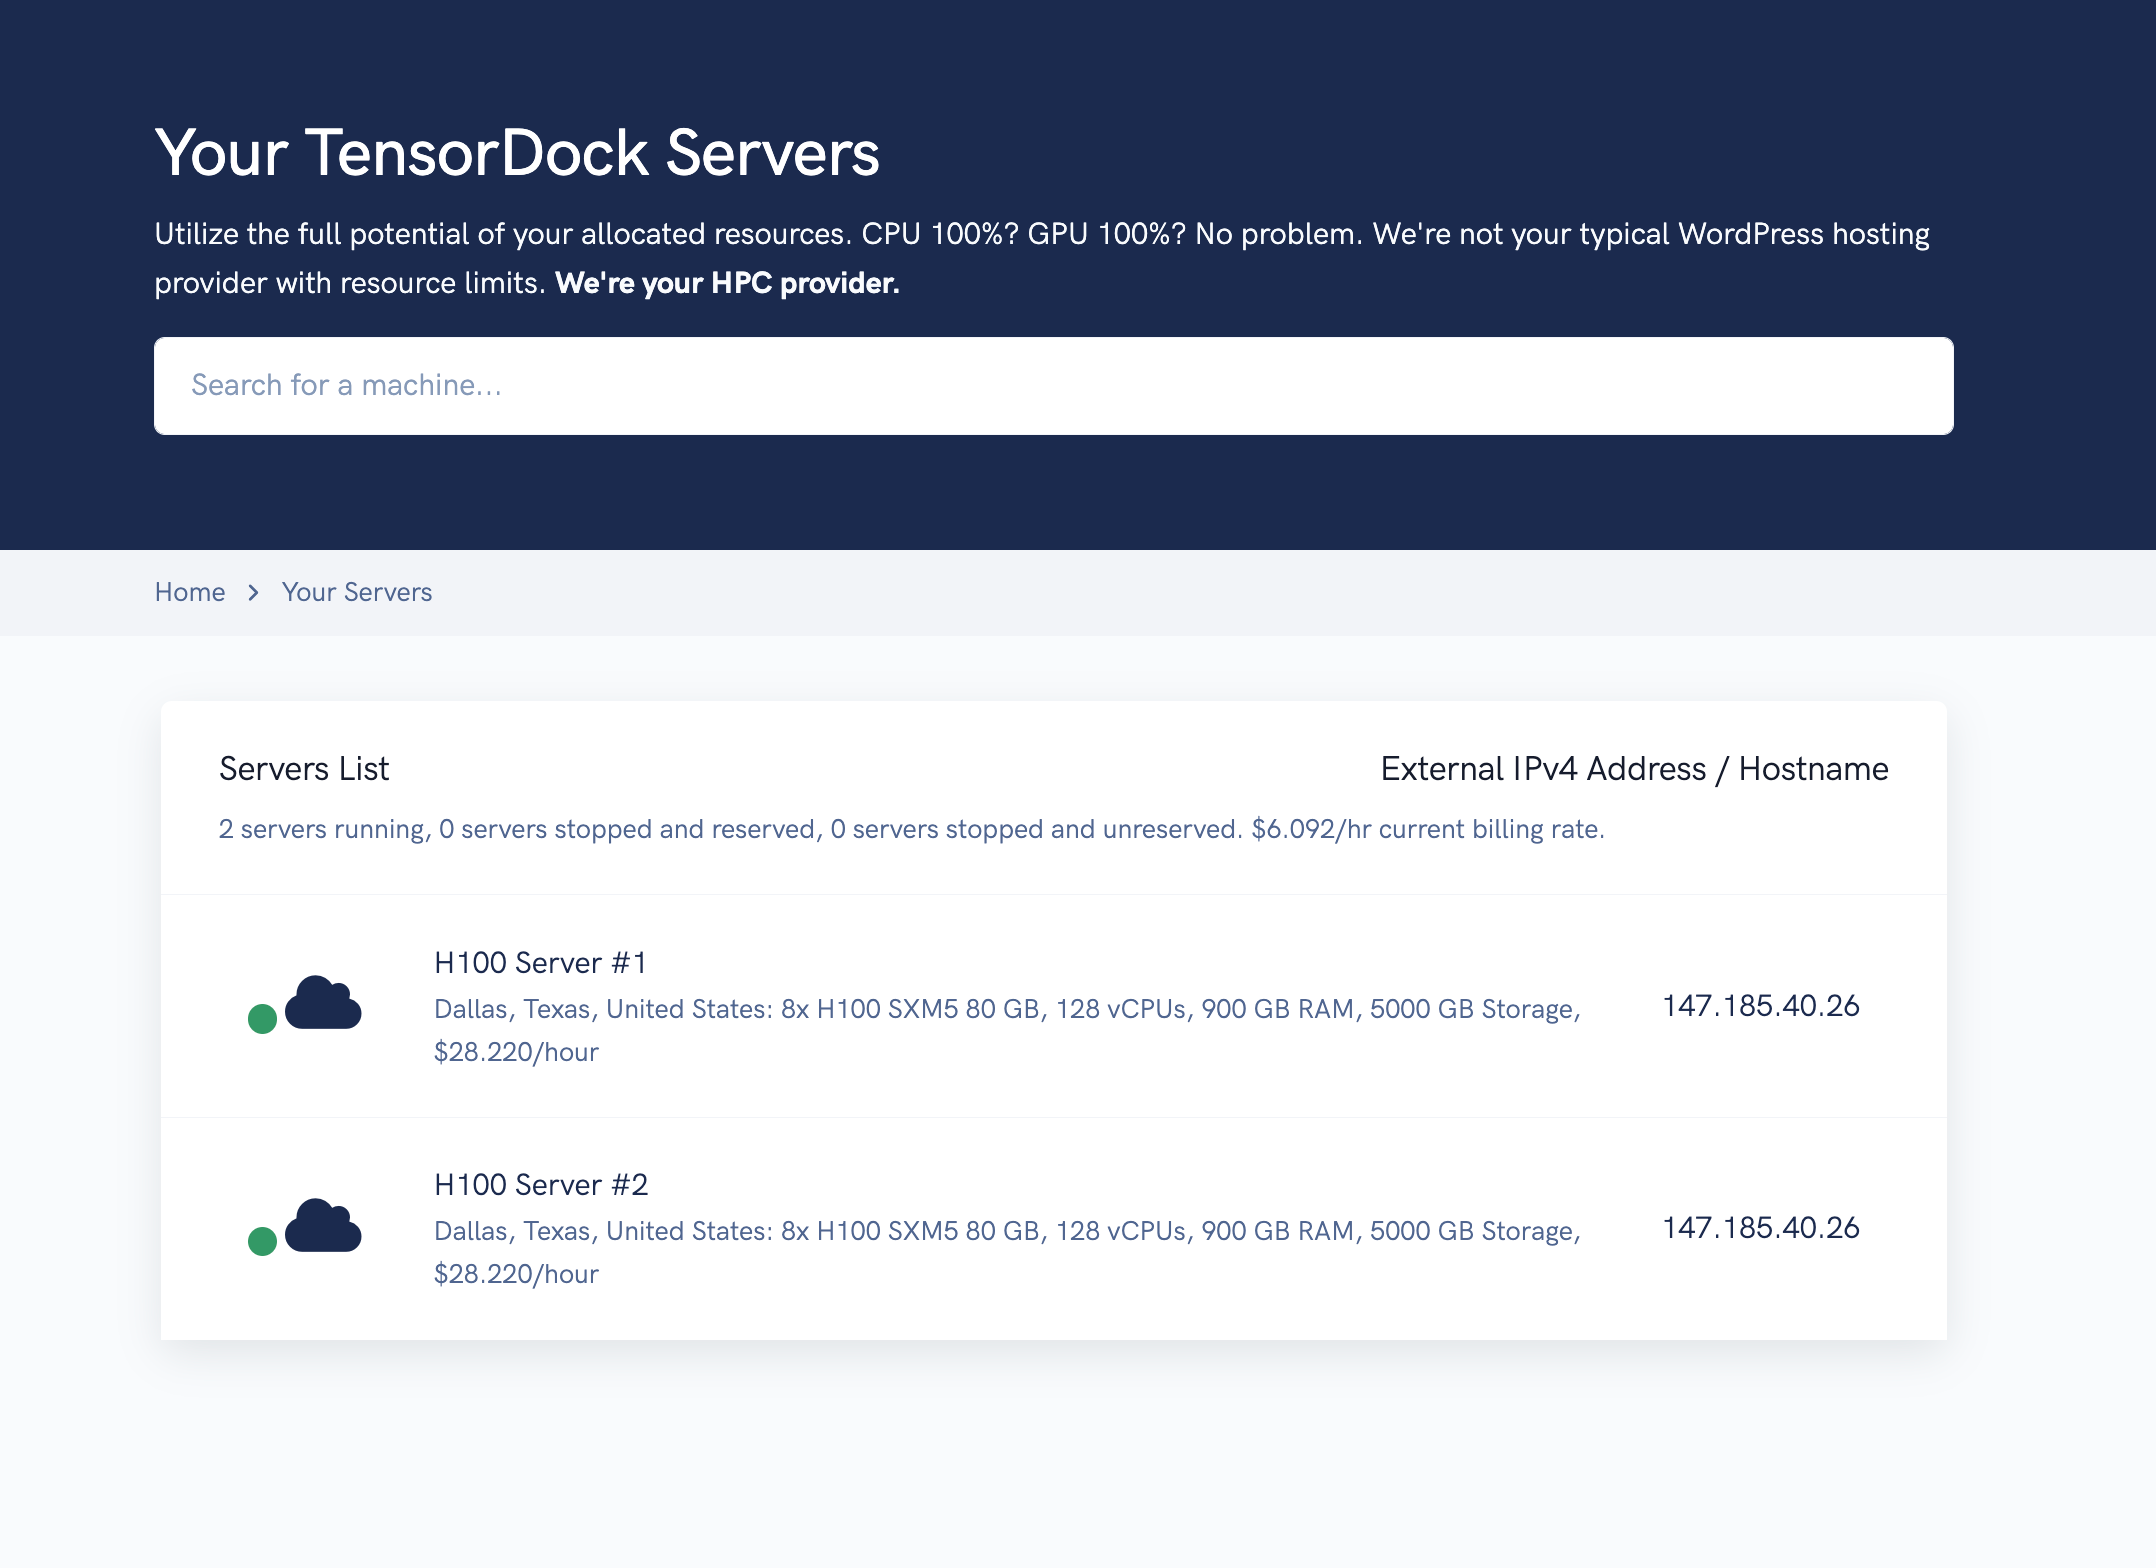The image size is (2156, 1568).
Task: Click the $28.220/hour price of Server #2
Action: 516,1274
